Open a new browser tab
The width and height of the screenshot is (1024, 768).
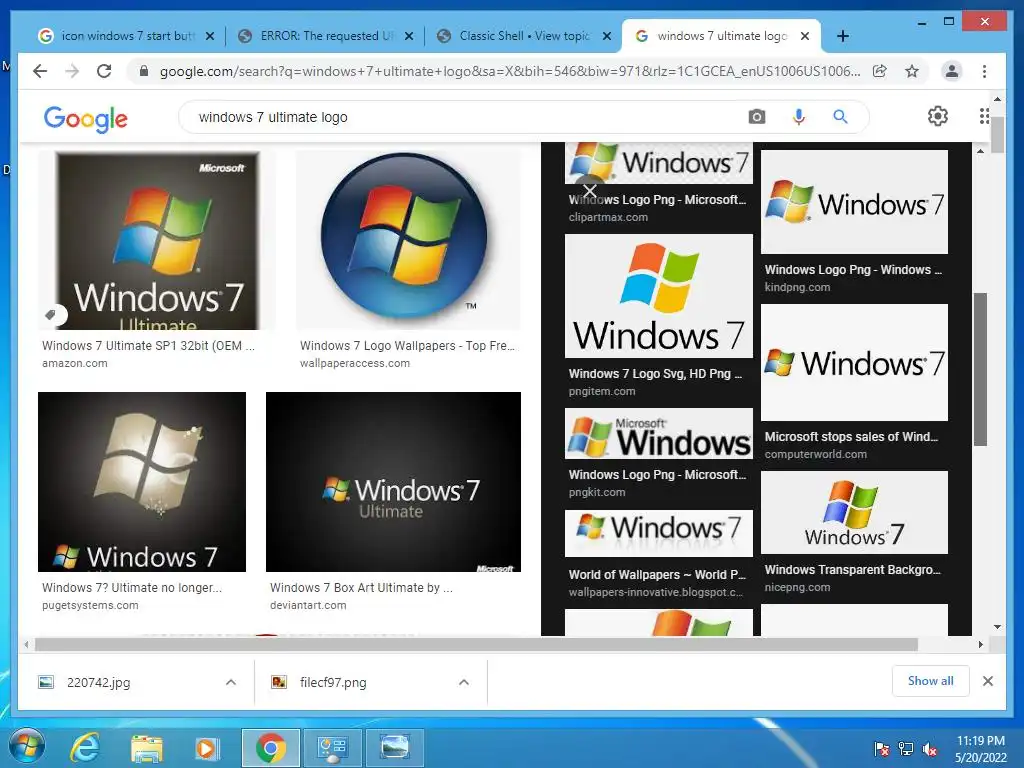pos(843,36)
